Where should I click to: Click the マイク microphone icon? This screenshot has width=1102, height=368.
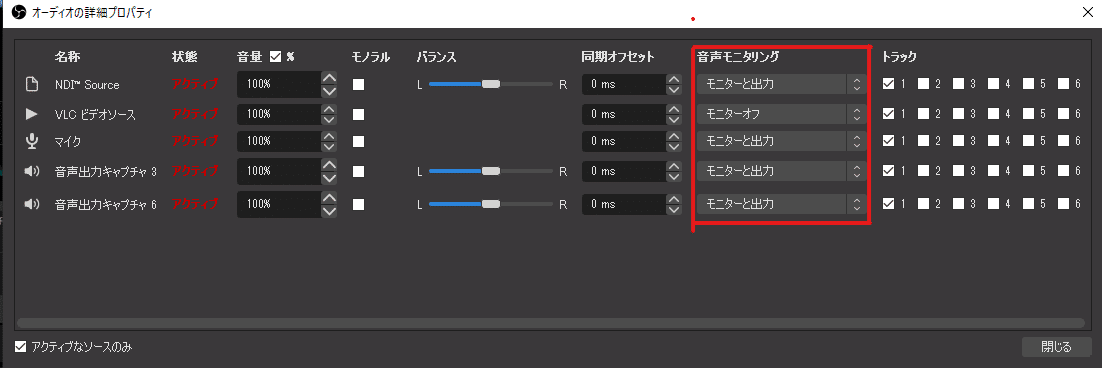click(31, 141)
